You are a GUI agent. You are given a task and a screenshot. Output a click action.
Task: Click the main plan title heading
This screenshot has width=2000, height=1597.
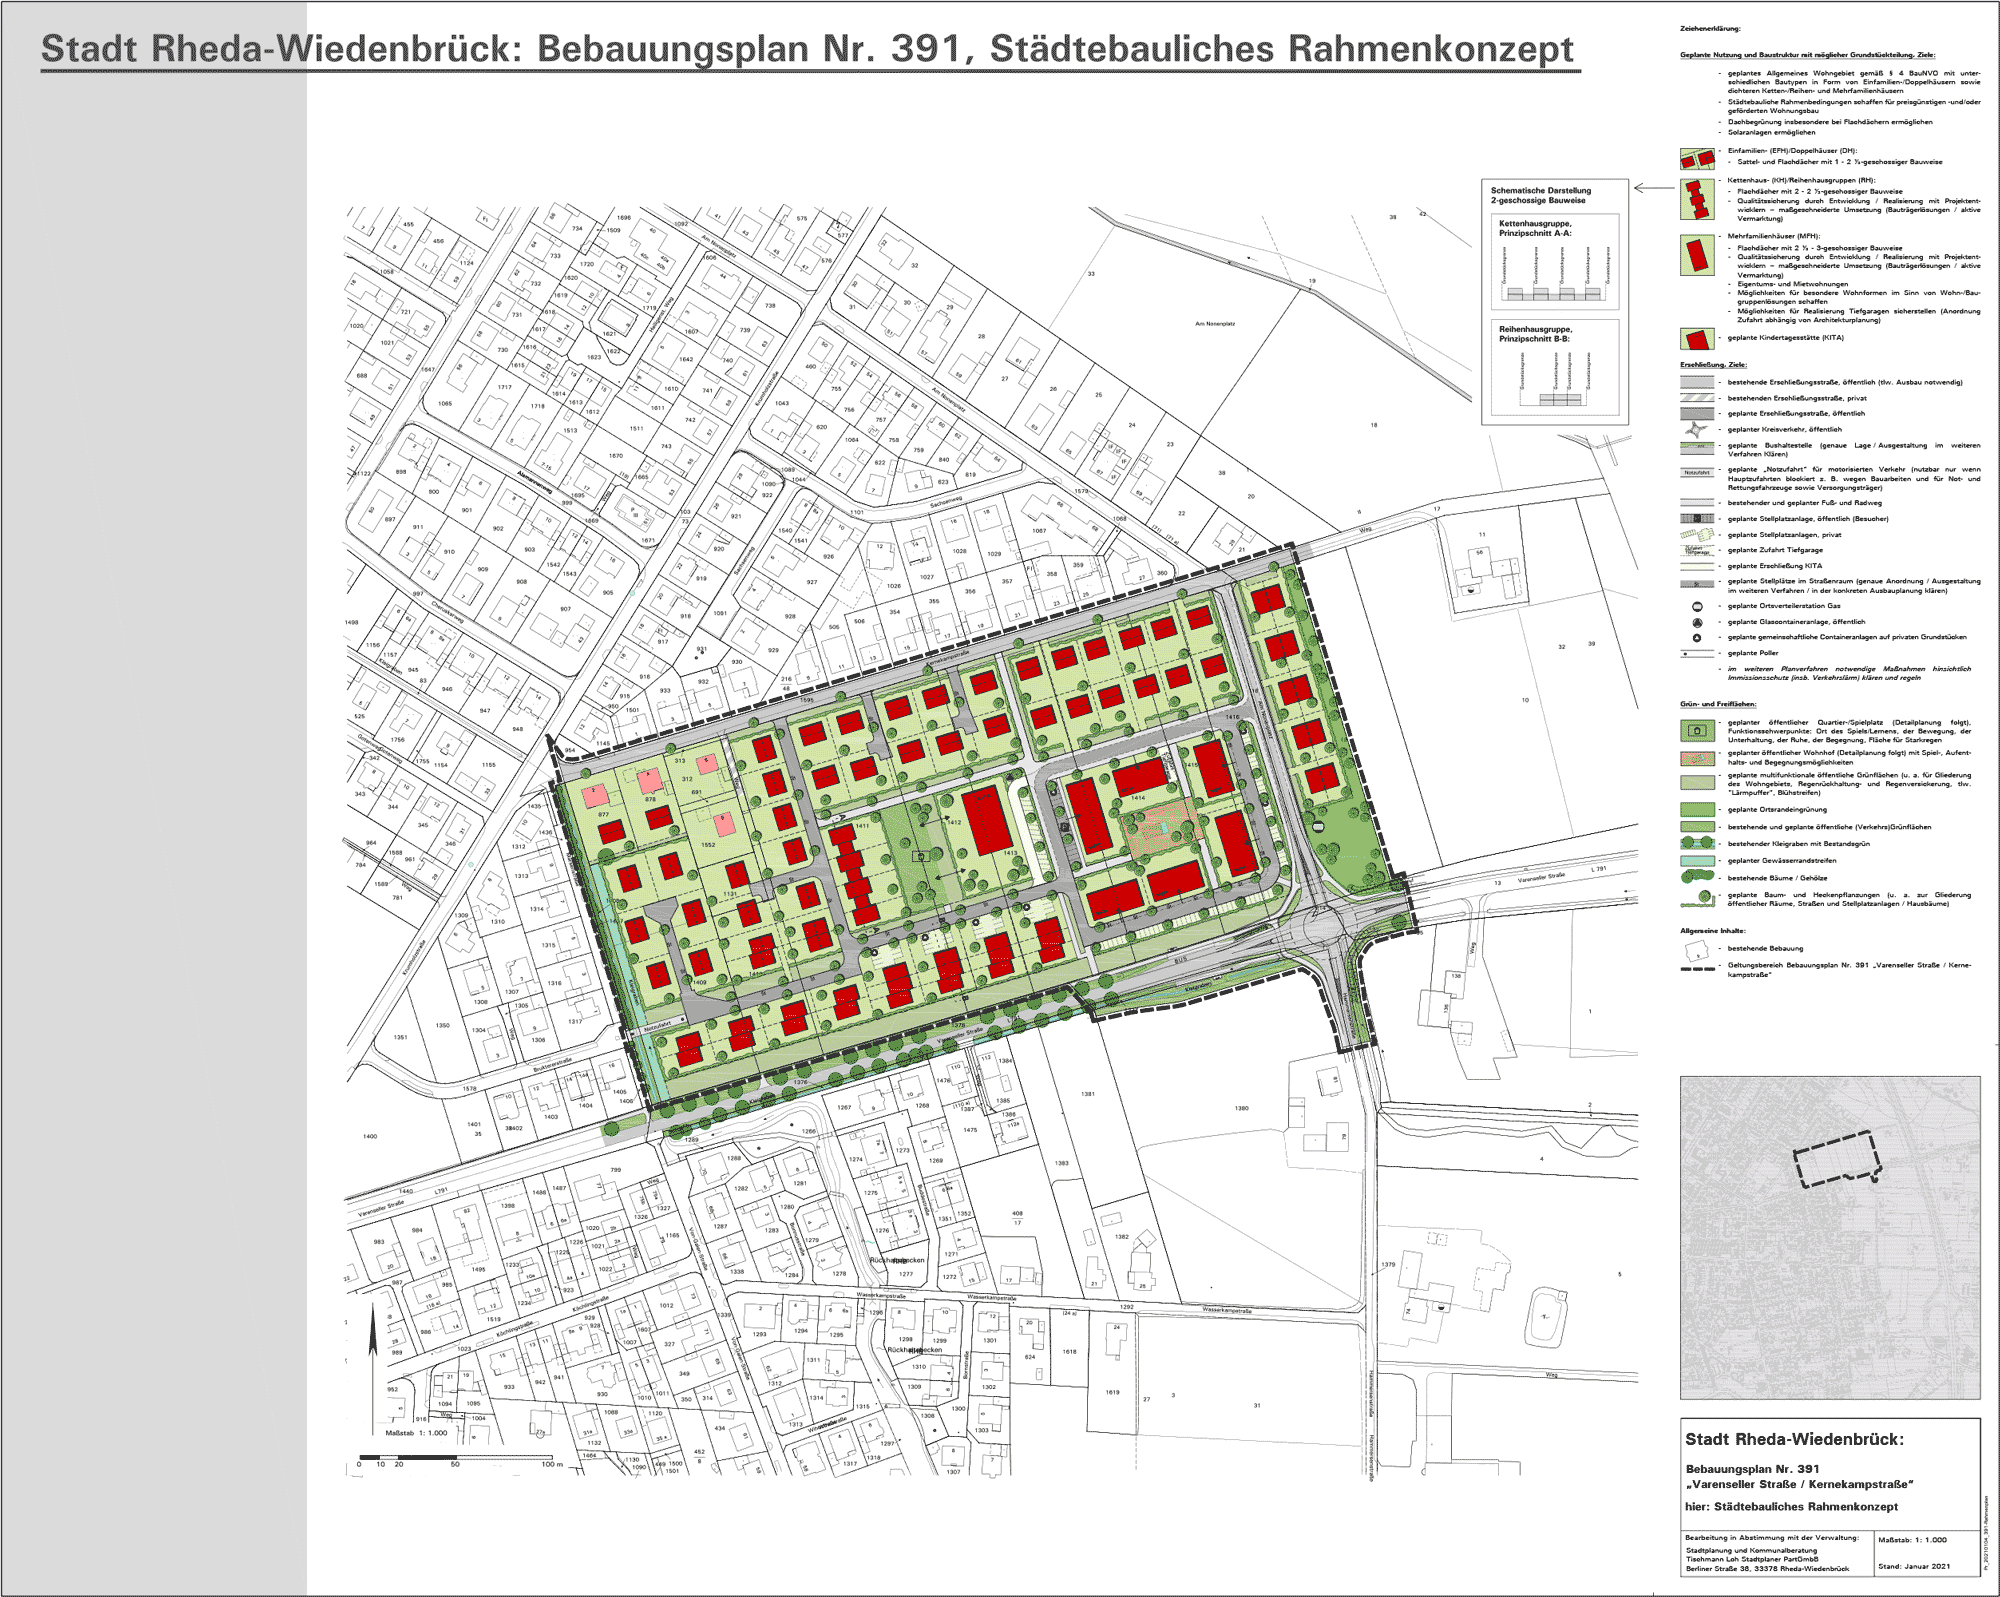tap(808, 49)
